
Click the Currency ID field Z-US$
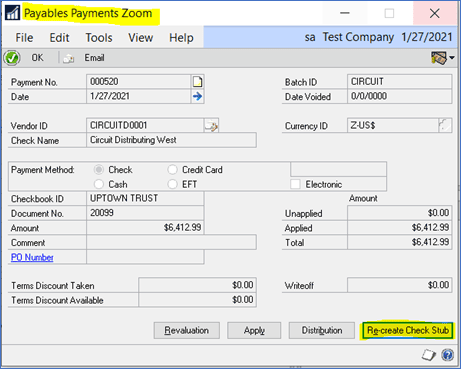[393, 125]
